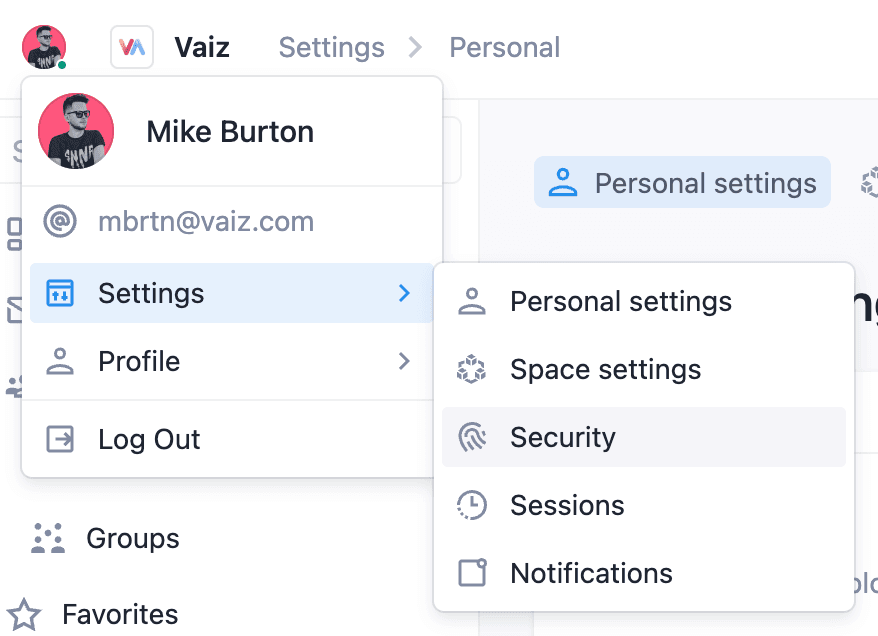Screen dimensions: 878x636
Task: Select Space settings menu entry
Action: click(605, 370)
